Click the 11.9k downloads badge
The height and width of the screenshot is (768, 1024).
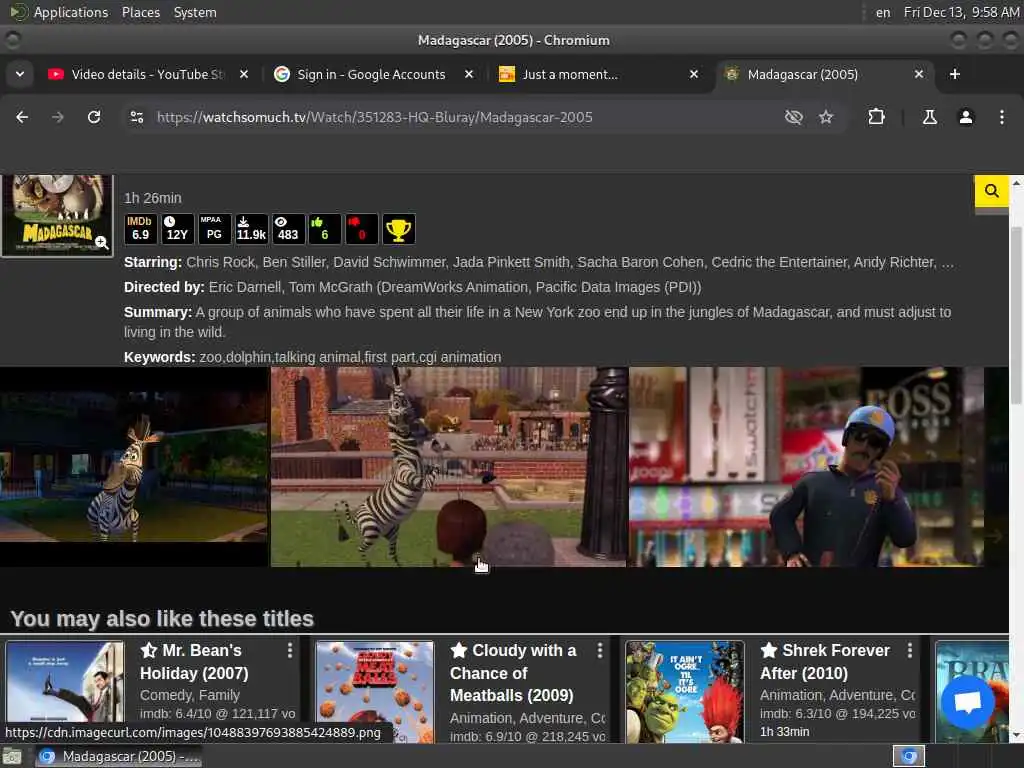(251, 229)
